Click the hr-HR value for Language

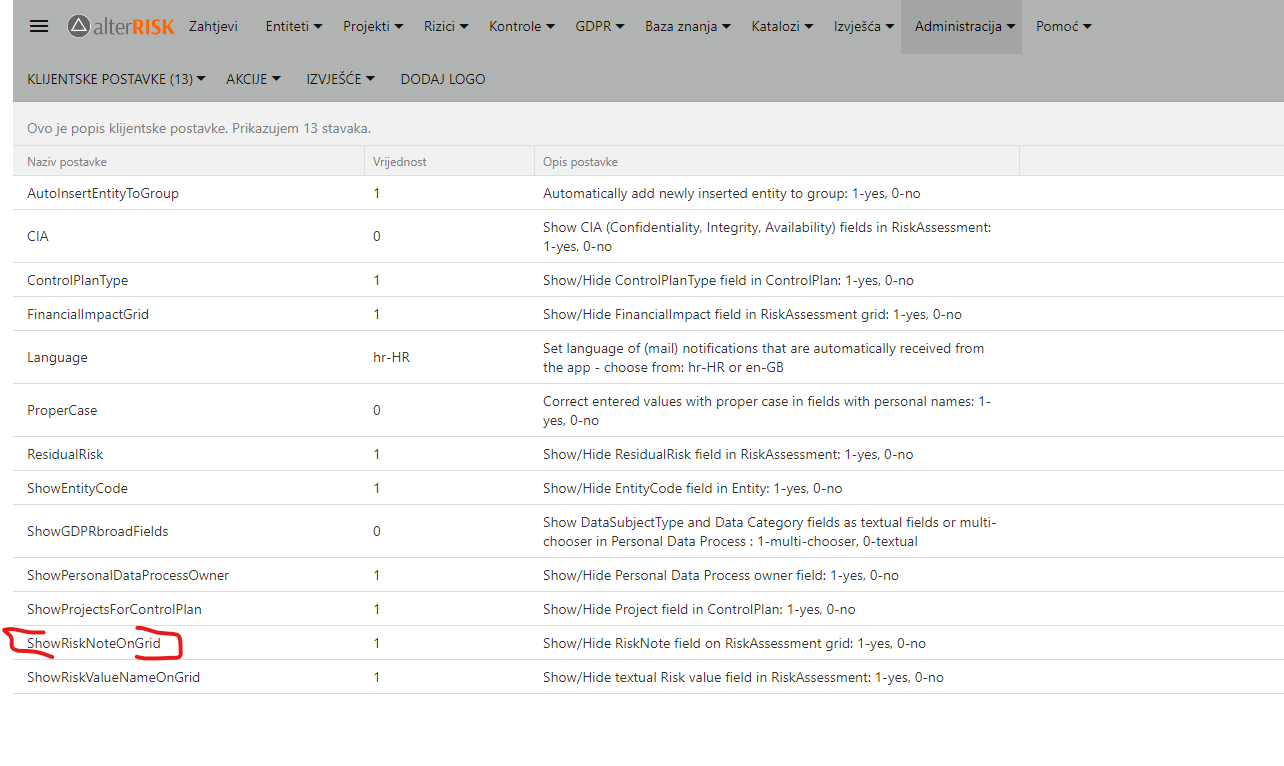point(391,357)
